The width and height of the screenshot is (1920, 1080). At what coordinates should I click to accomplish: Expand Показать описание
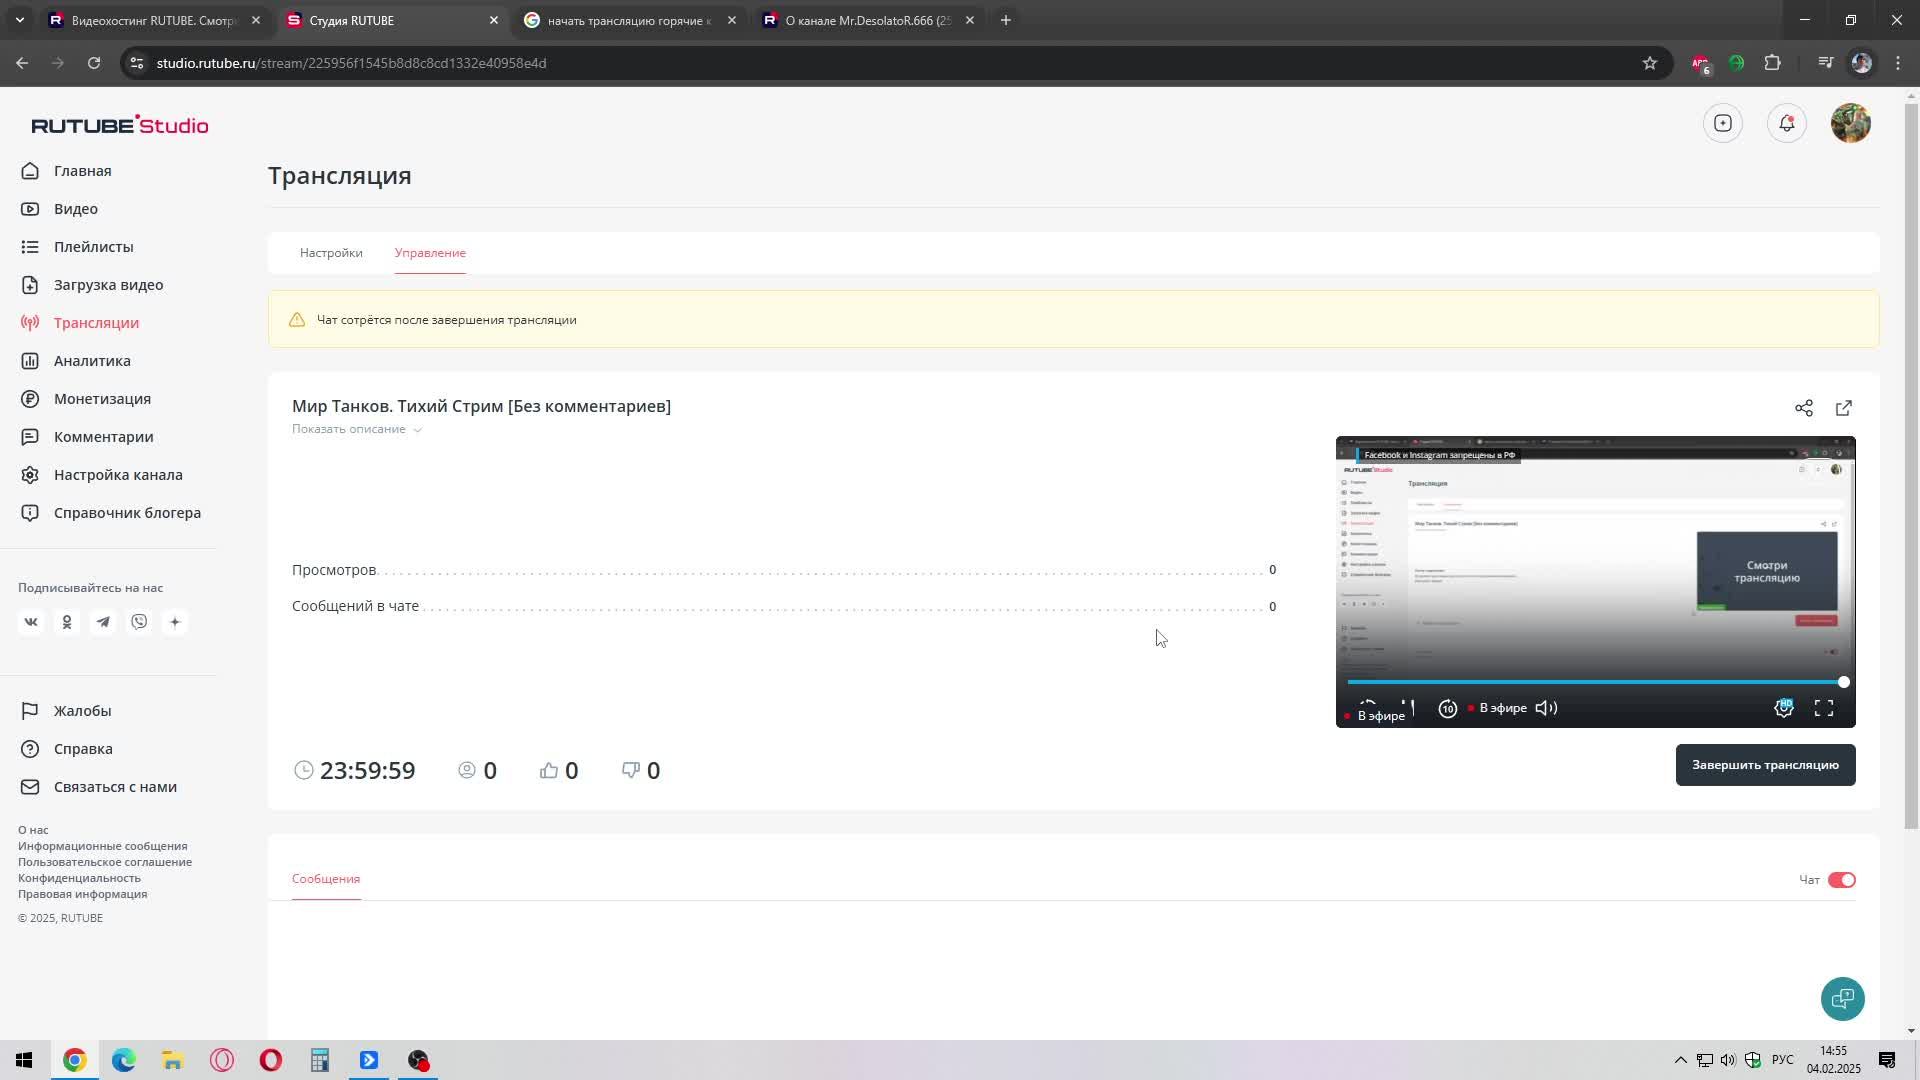point(357,429)
